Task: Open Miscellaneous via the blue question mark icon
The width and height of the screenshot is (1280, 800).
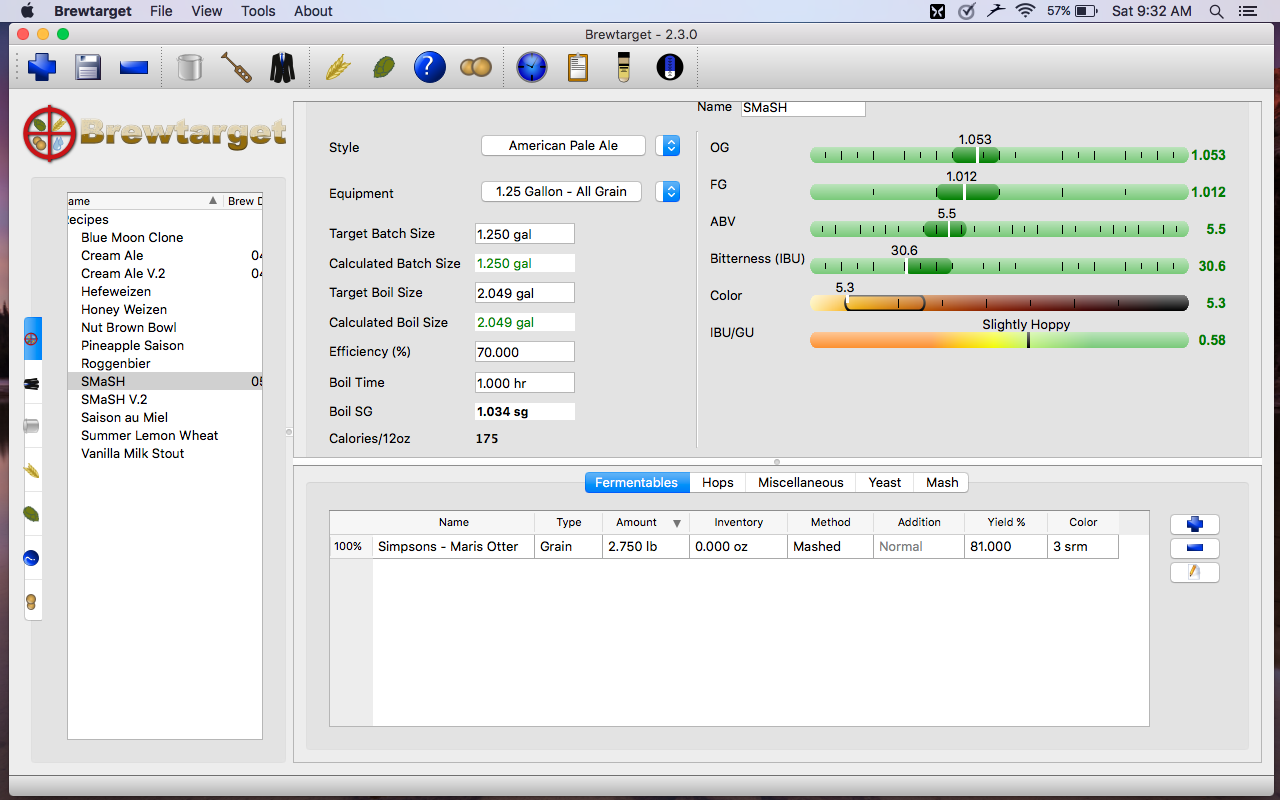Action: click(x=429, y=68)
